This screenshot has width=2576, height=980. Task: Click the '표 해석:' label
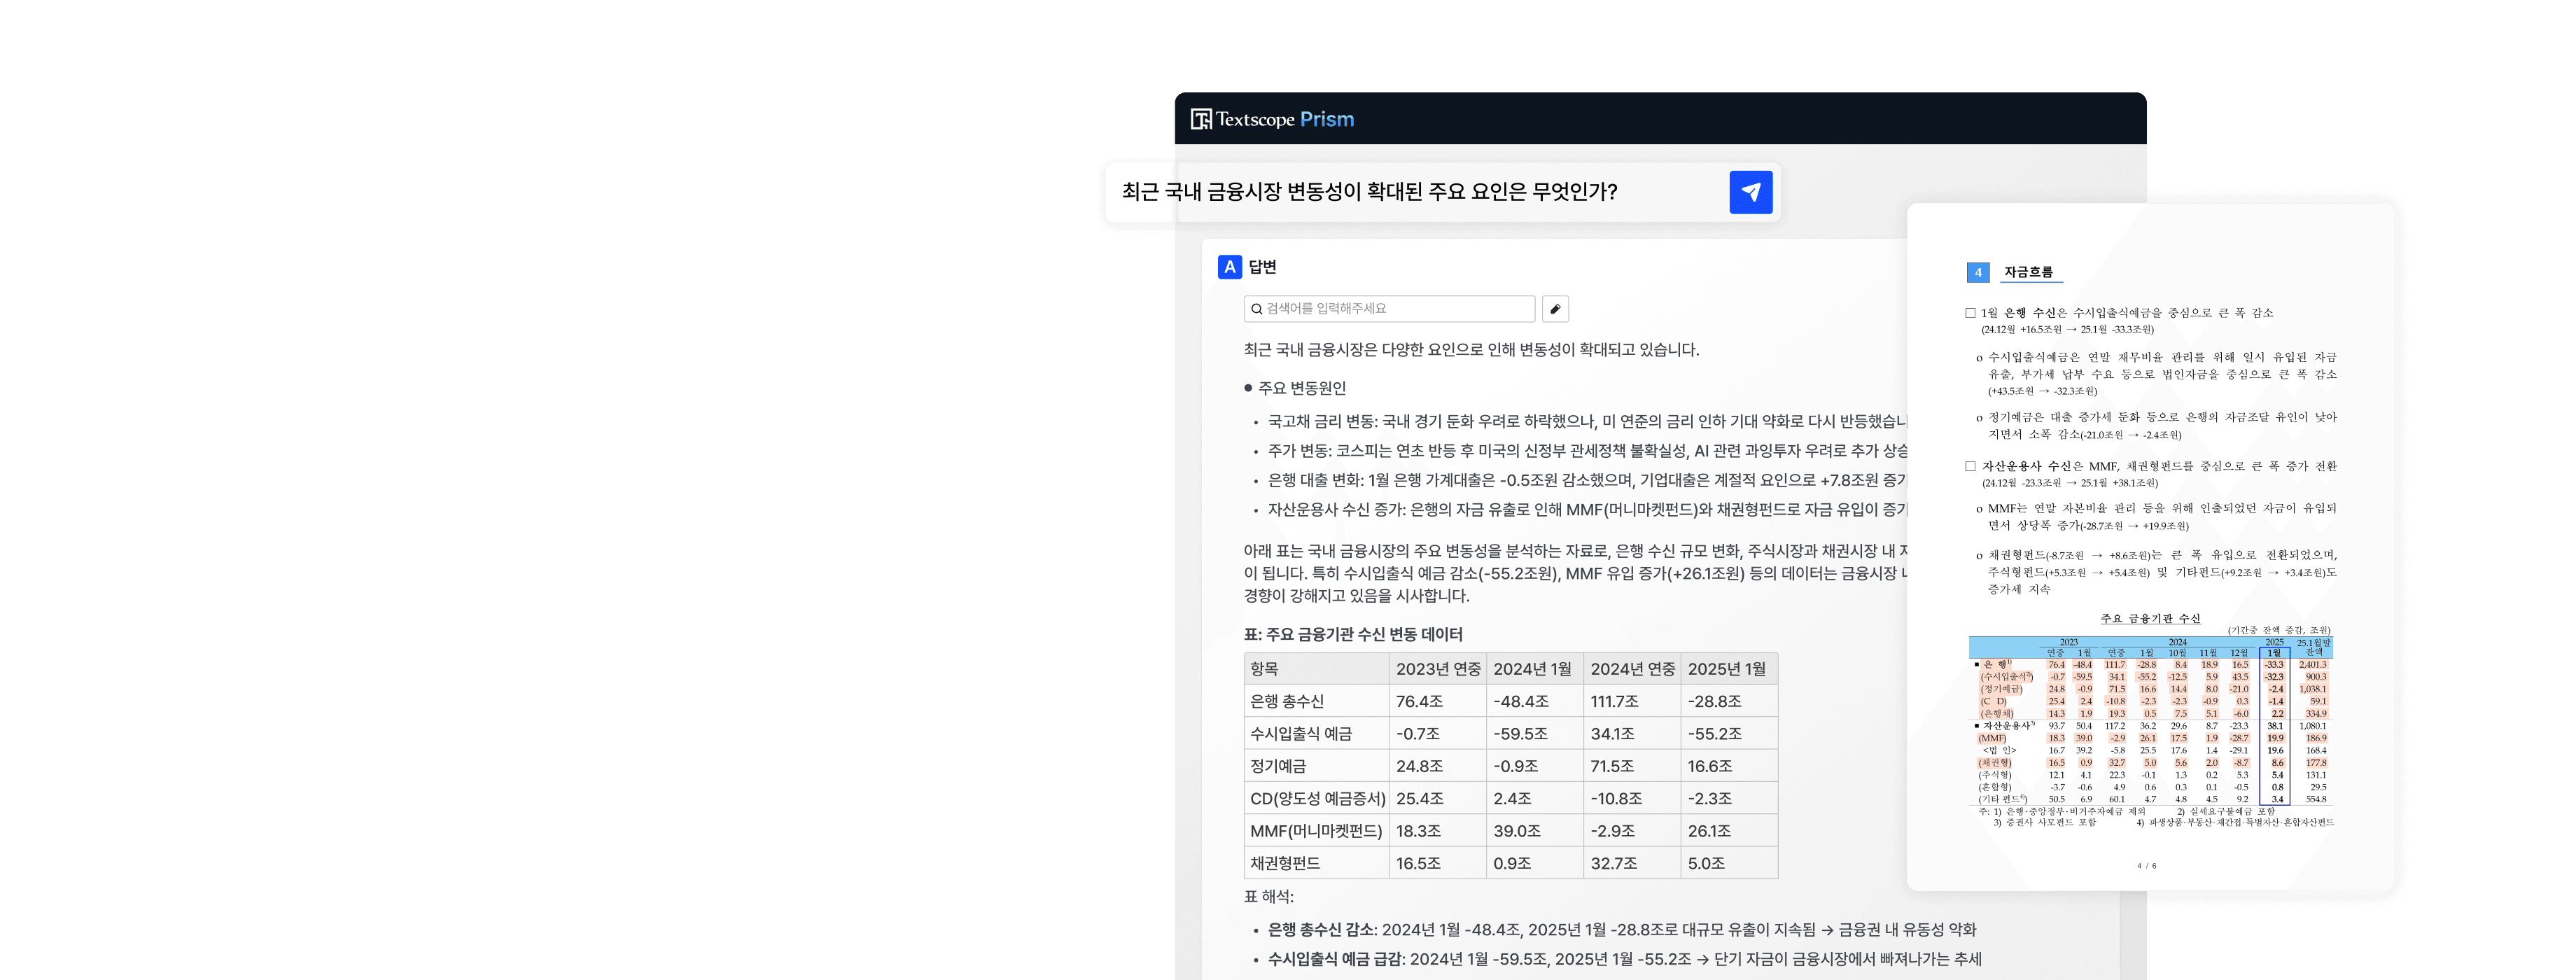pos(1268,897)
